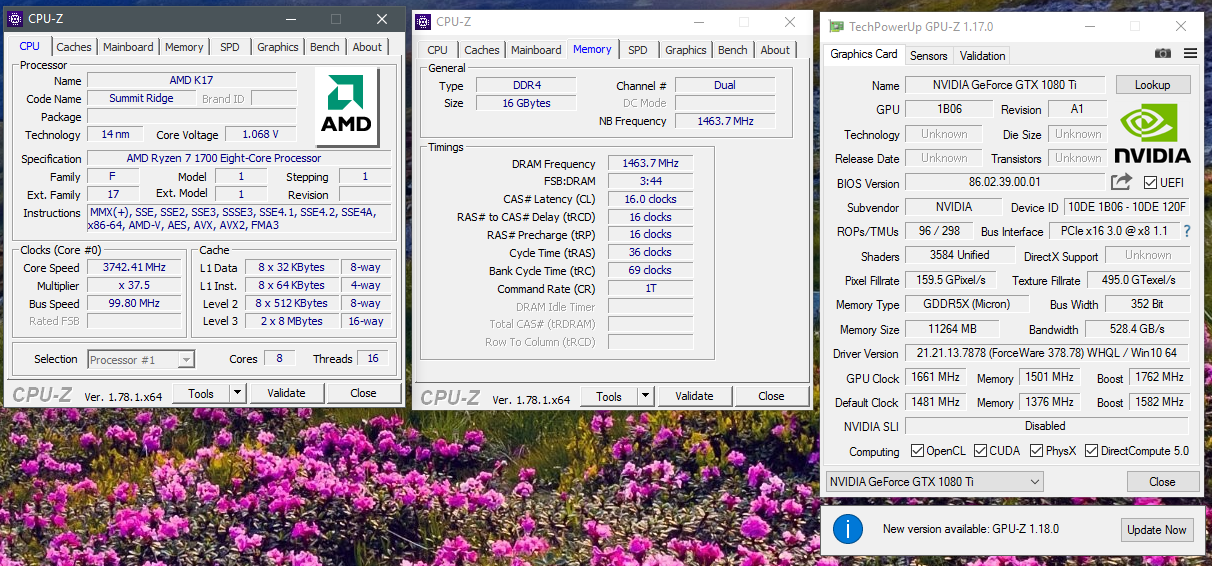The image size is (1212, 566).
Task: Toggle the PhysX checkbox
Action: tap(1036, 451)
